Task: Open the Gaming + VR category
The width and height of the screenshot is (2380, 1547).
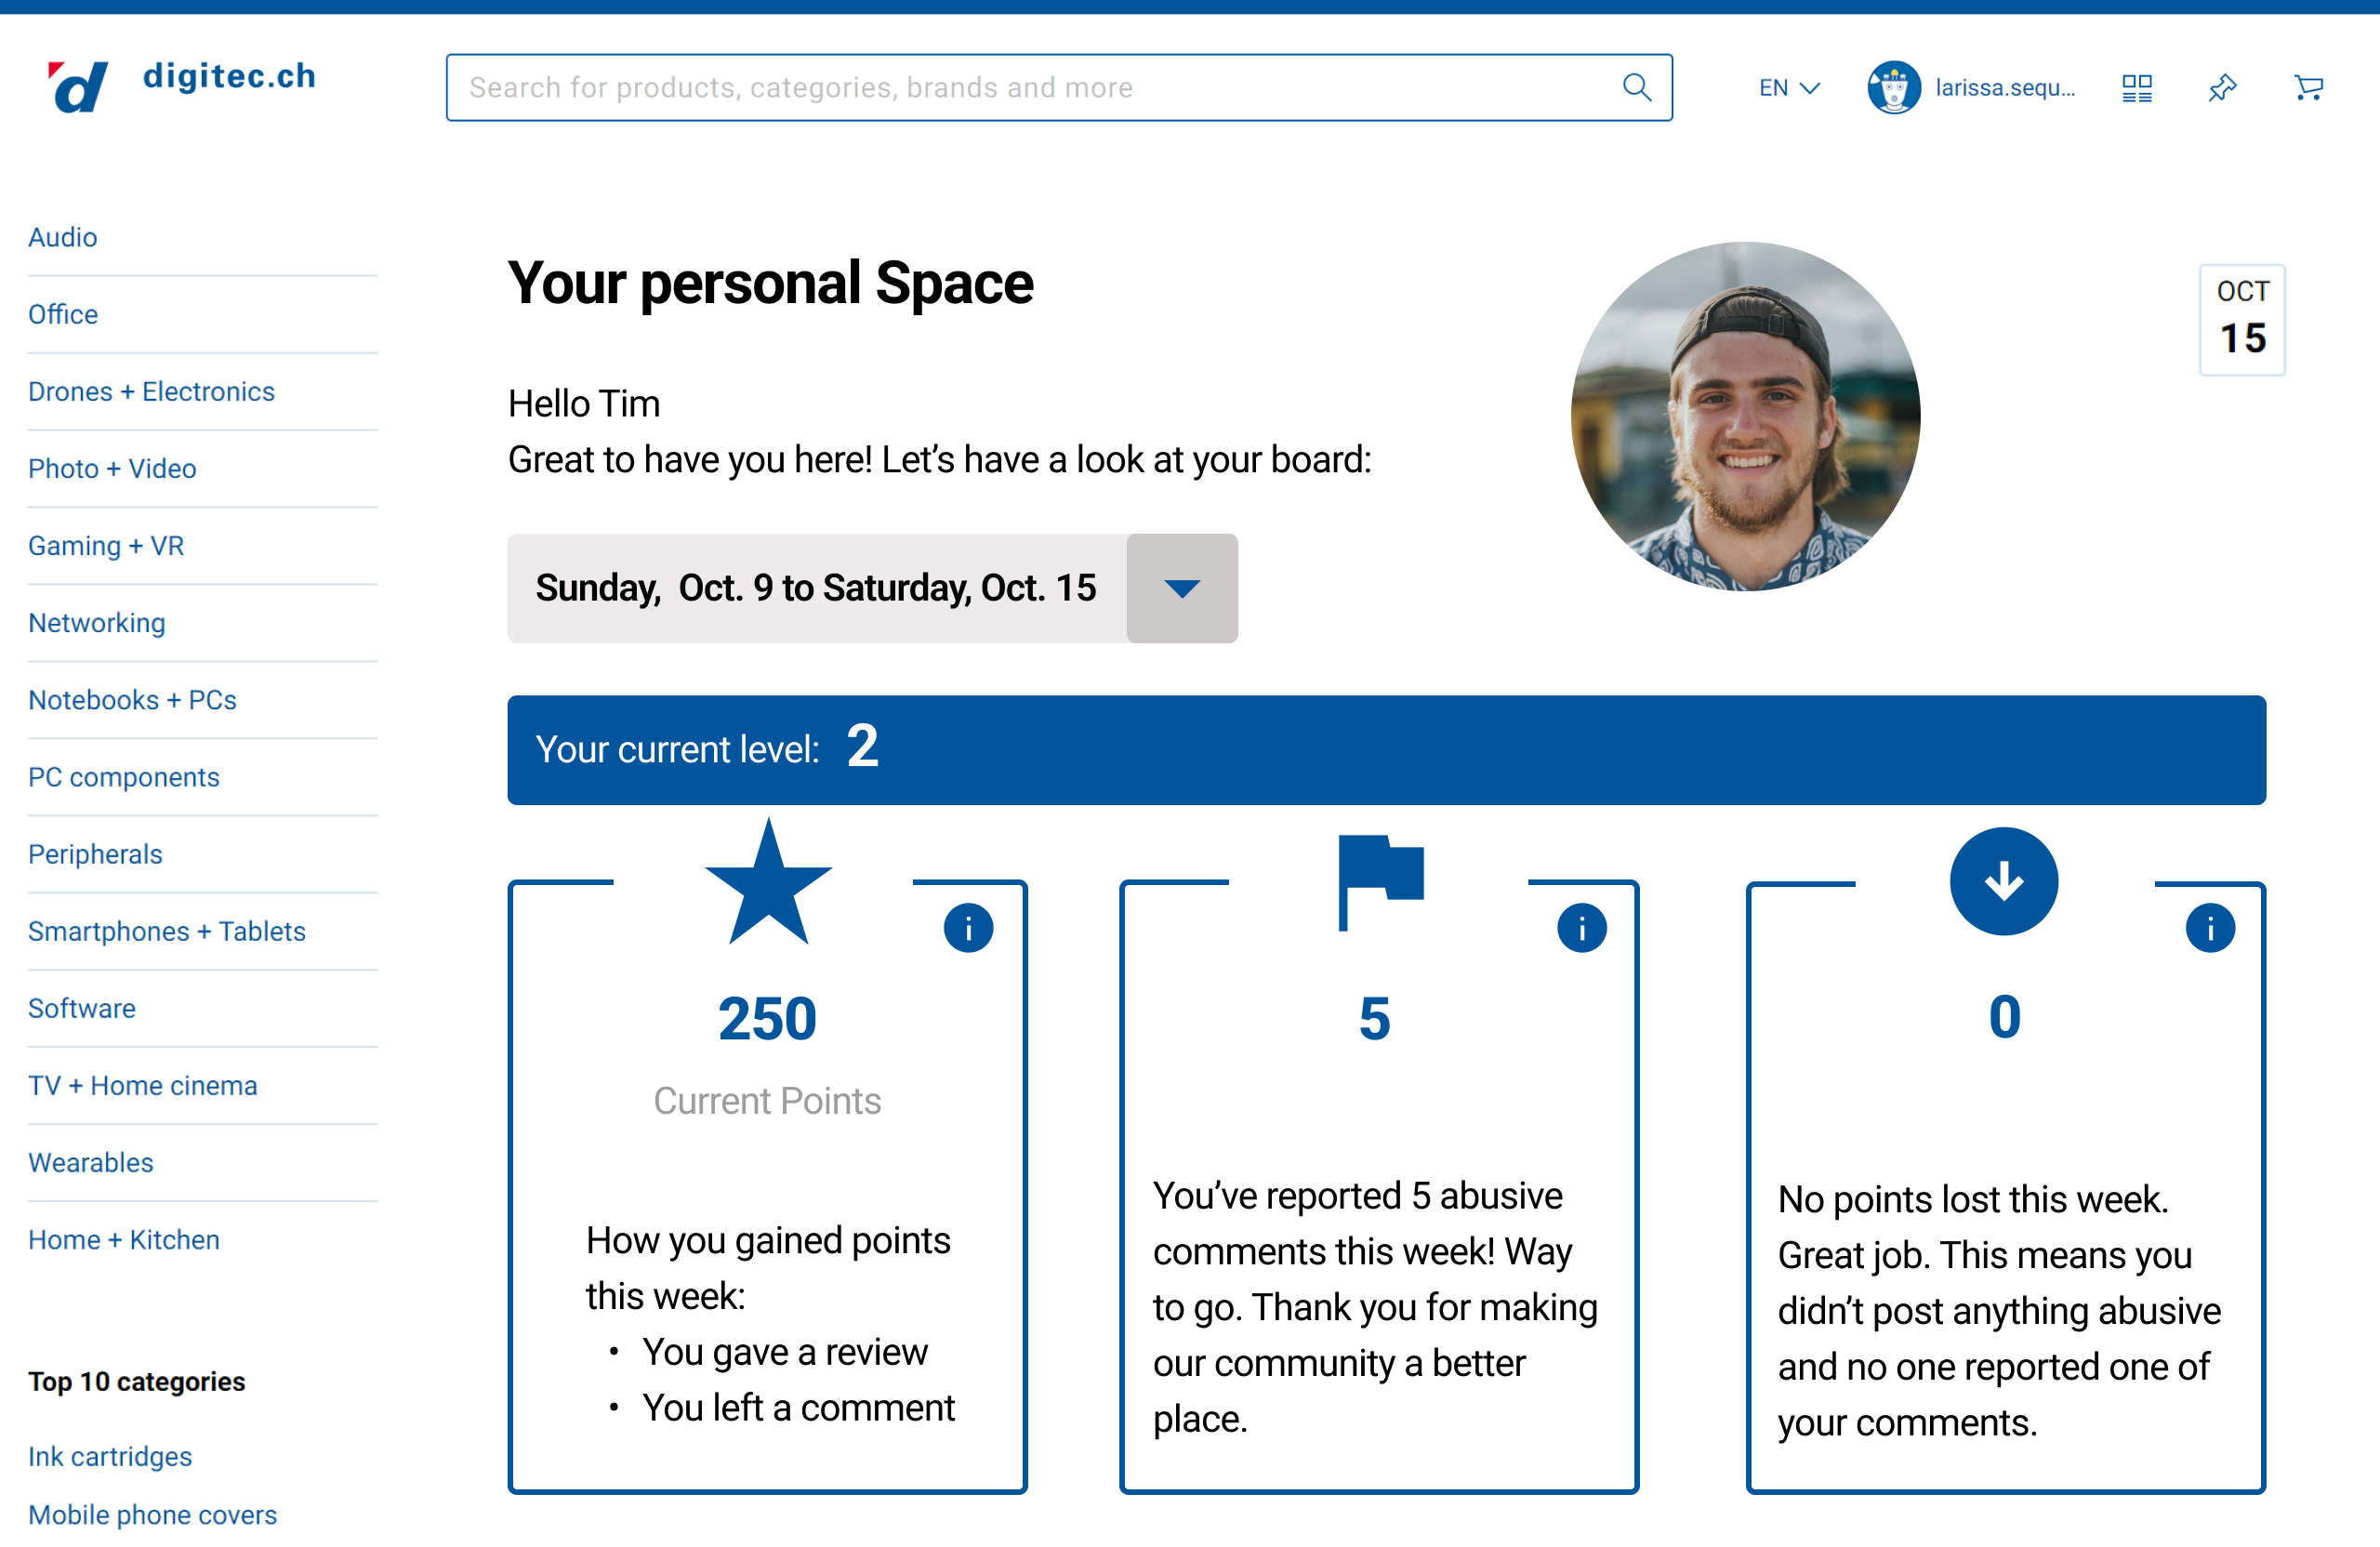Action: point(106,546)
